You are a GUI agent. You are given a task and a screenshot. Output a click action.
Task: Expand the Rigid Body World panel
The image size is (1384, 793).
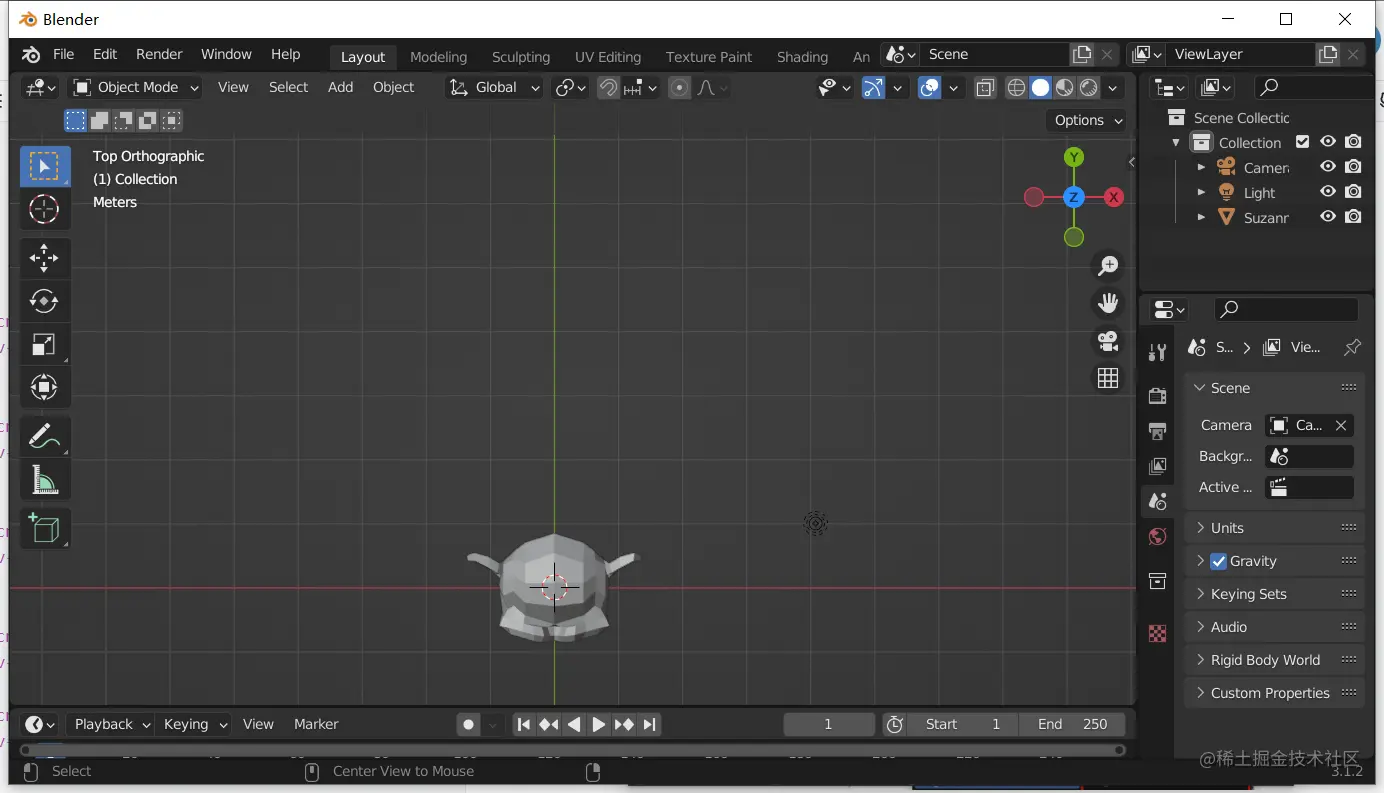tap(1274, 660)
